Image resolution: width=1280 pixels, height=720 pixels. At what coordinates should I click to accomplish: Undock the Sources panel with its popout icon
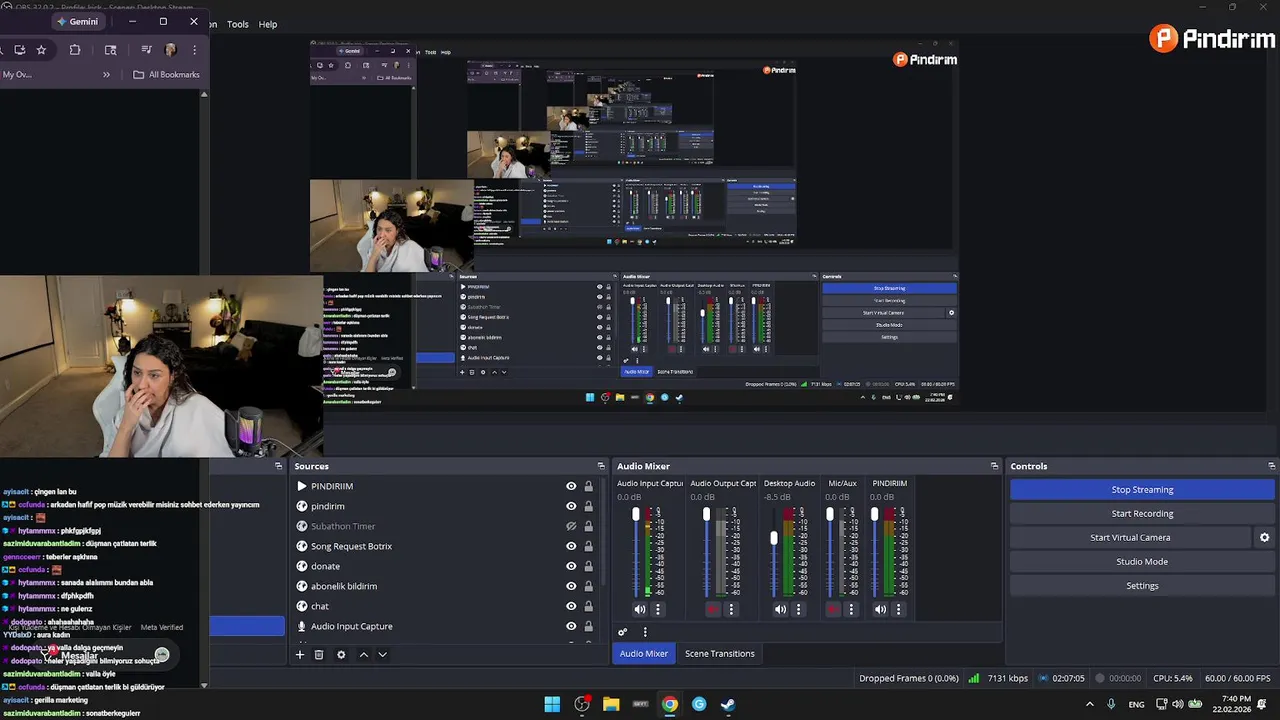pos(601,466)
